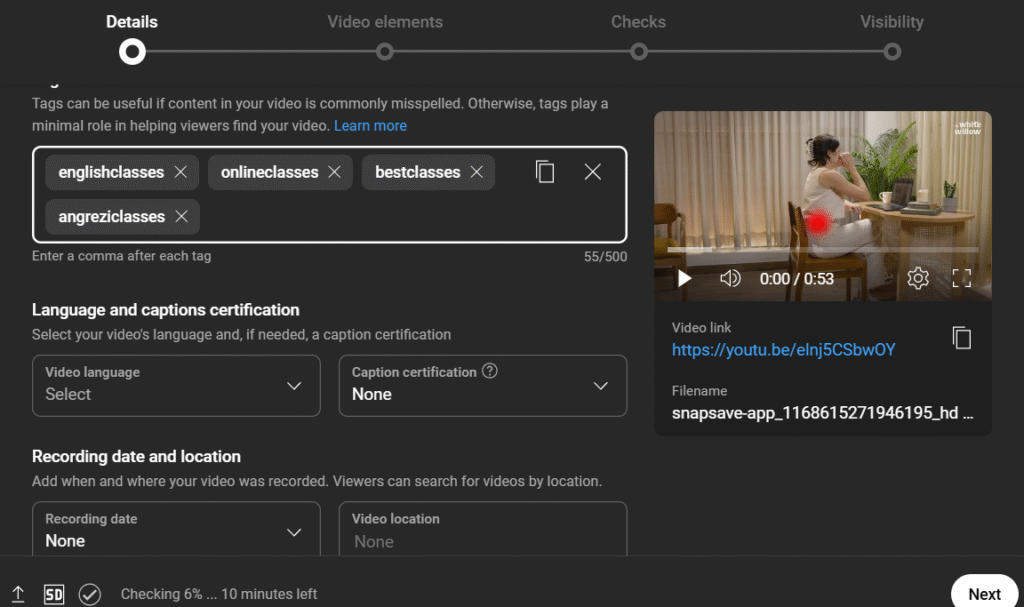Remove the englishclasses tag

(181, 172)
